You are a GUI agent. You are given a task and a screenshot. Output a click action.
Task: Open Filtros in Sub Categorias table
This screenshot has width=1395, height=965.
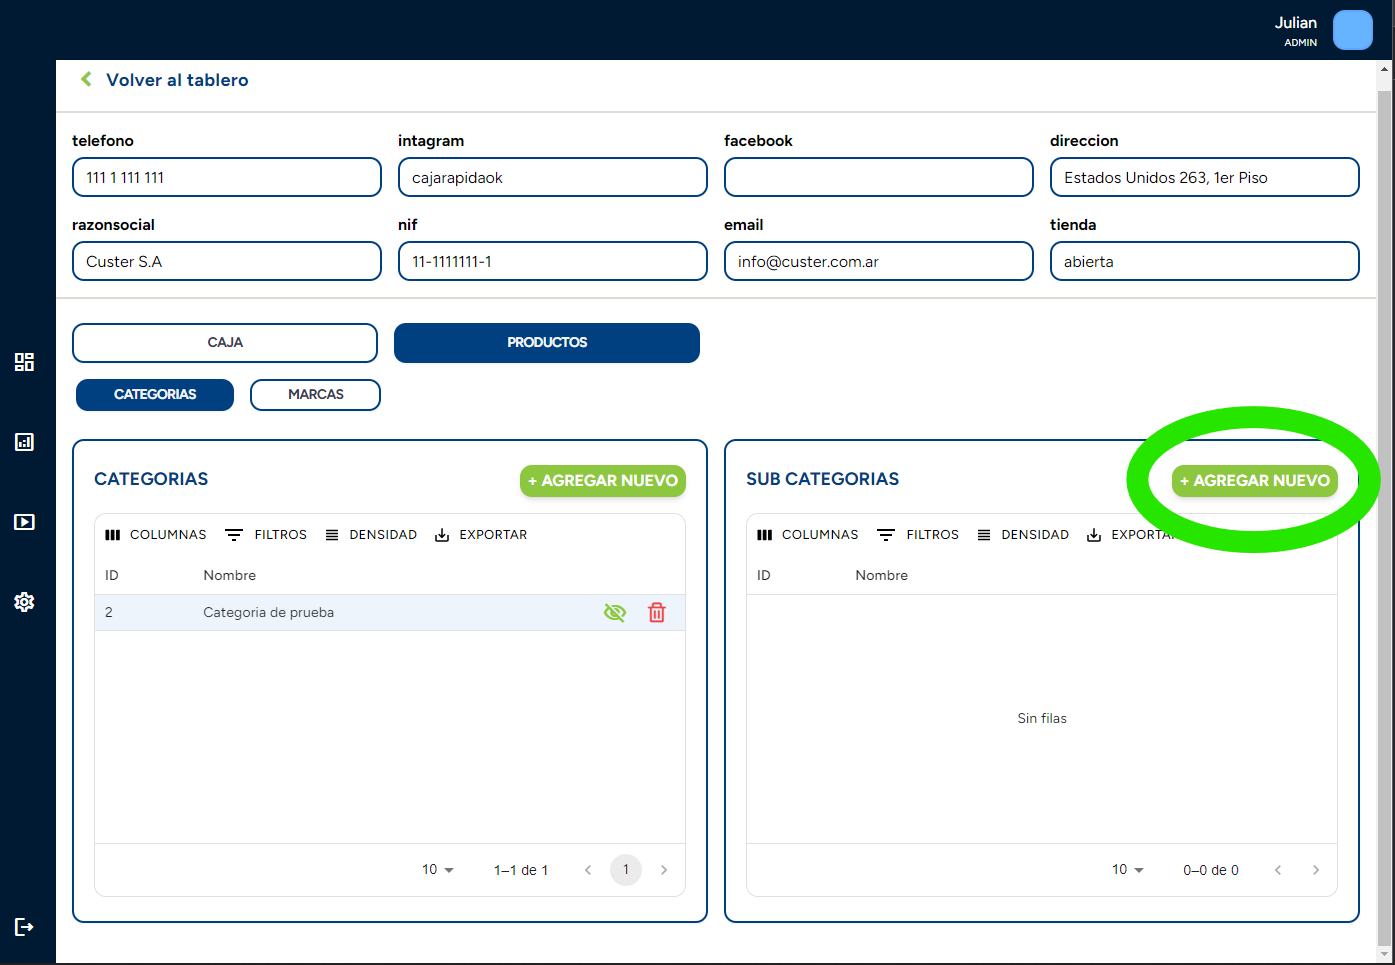point(918,535)
